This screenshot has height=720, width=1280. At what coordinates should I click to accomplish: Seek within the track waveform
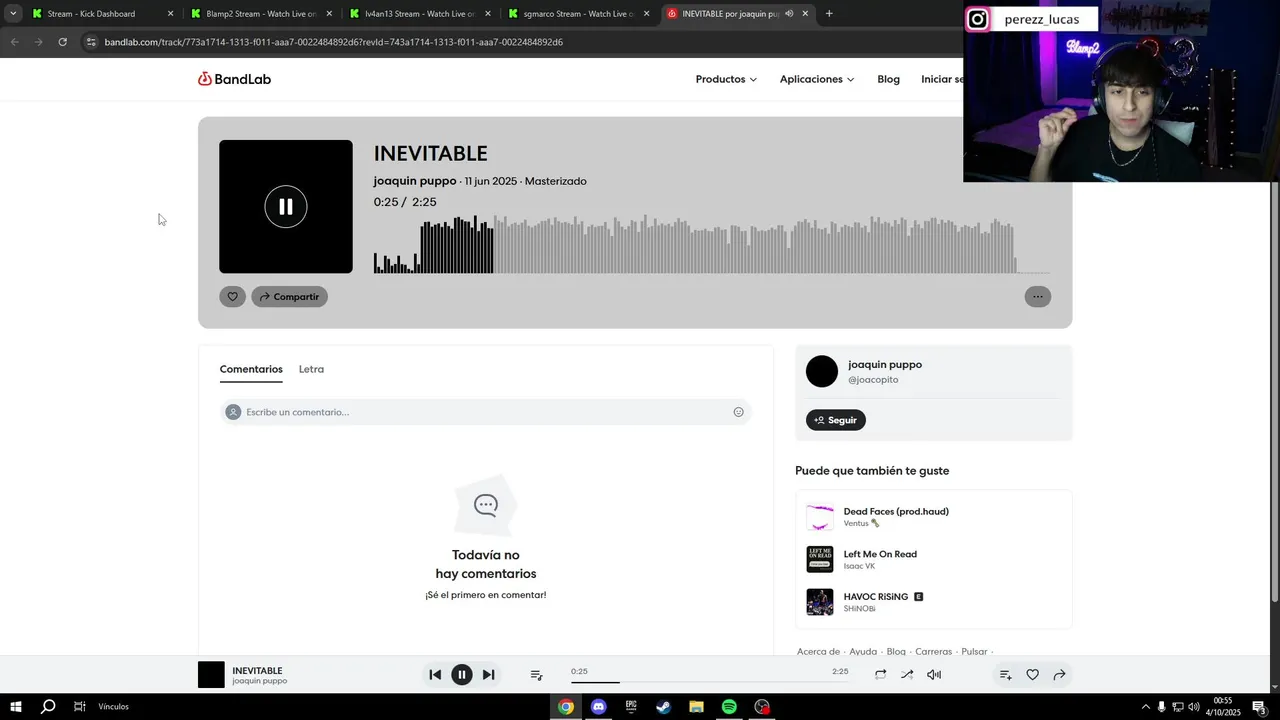(711, 244)
